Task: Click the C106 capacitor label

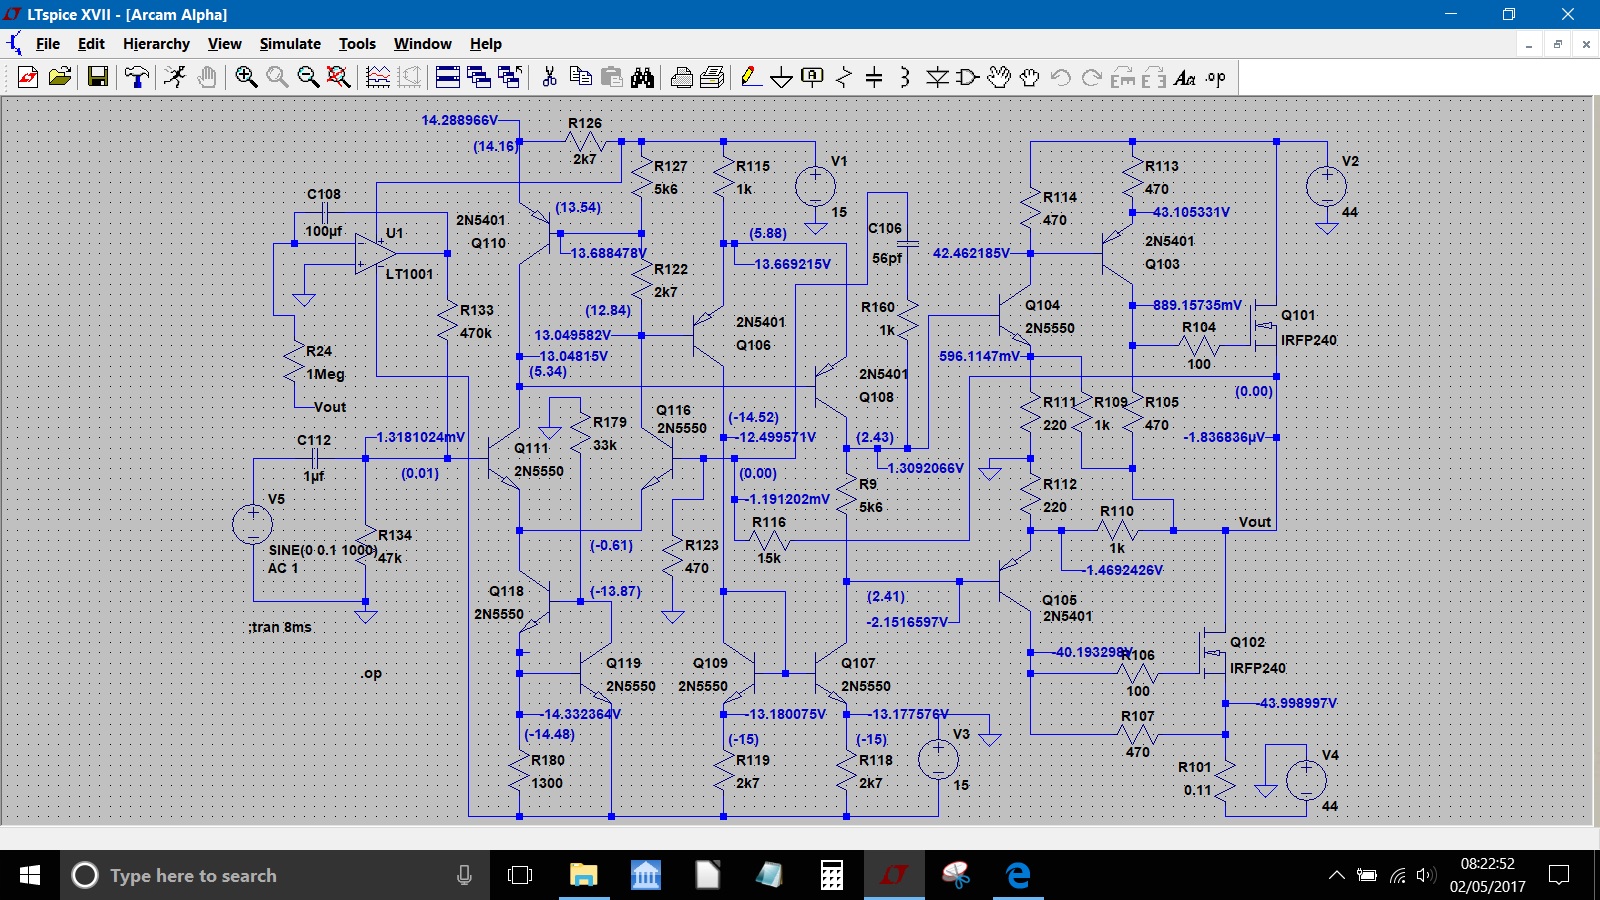Action: (x=885, y=228)
